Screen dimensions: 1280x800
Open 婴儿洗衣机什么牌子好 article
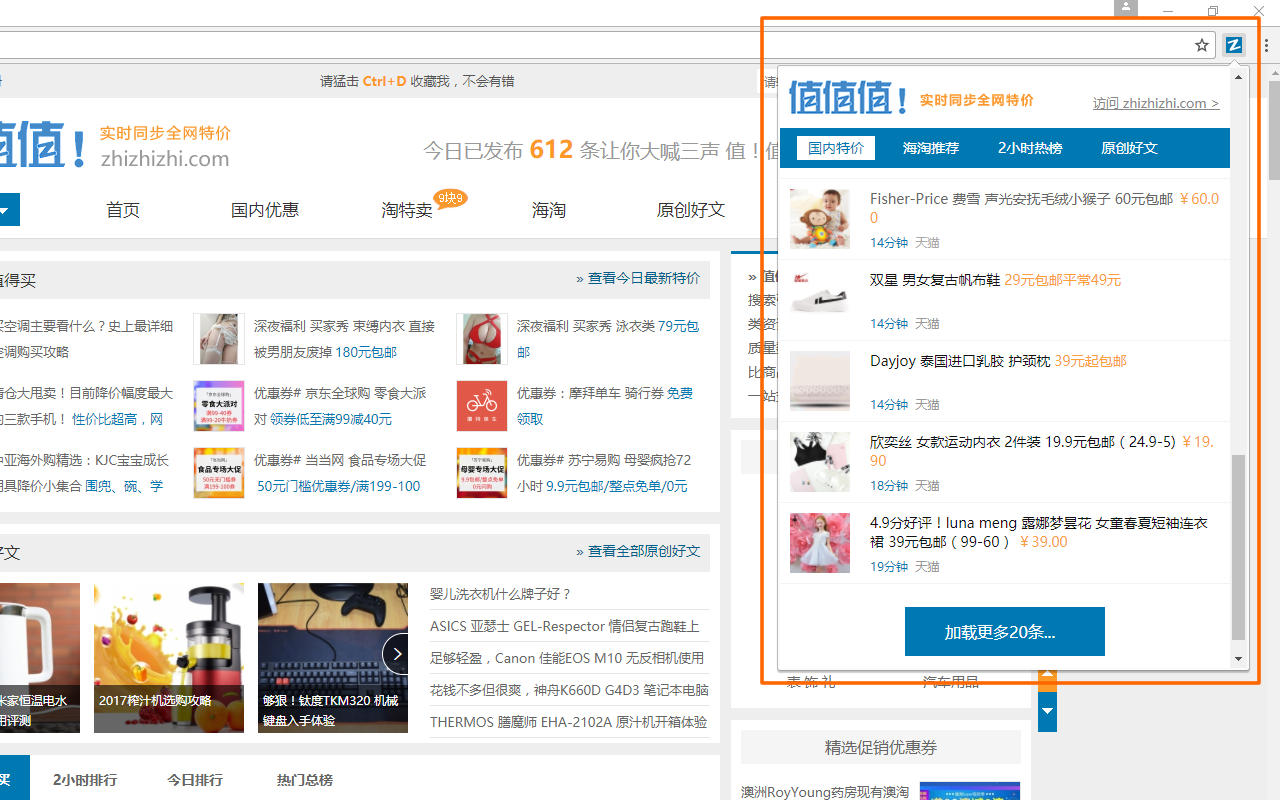(x=500, y=594)
